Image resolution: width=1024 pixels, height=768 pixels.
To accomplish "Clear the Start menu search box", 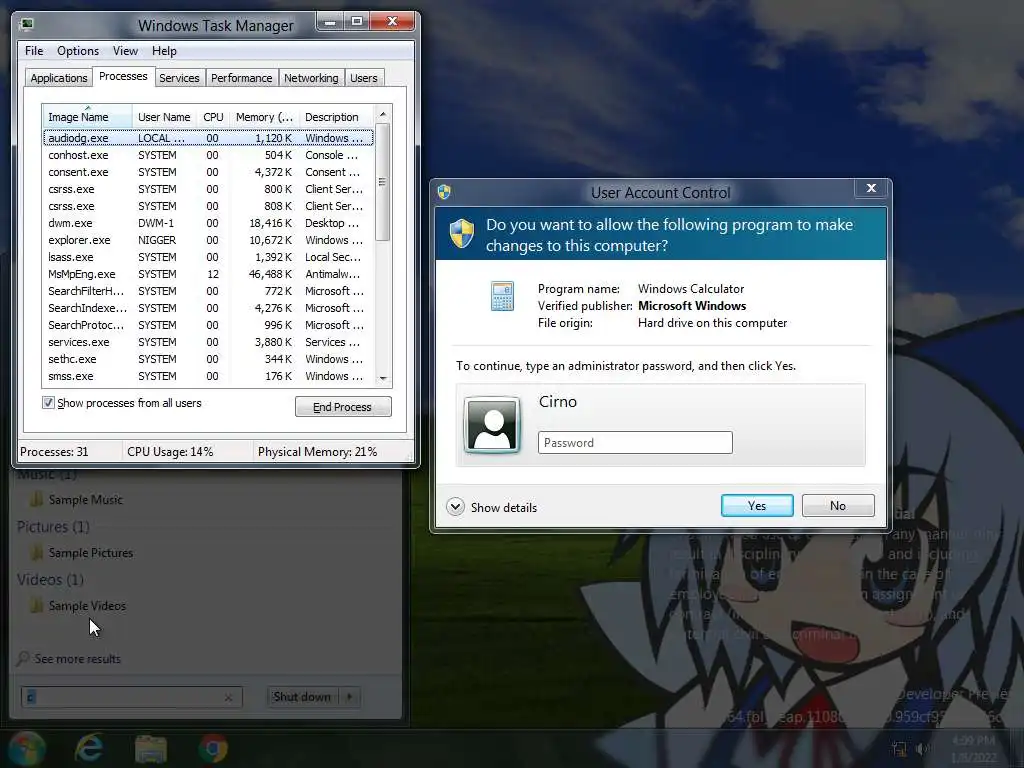I will pos(229,697).
